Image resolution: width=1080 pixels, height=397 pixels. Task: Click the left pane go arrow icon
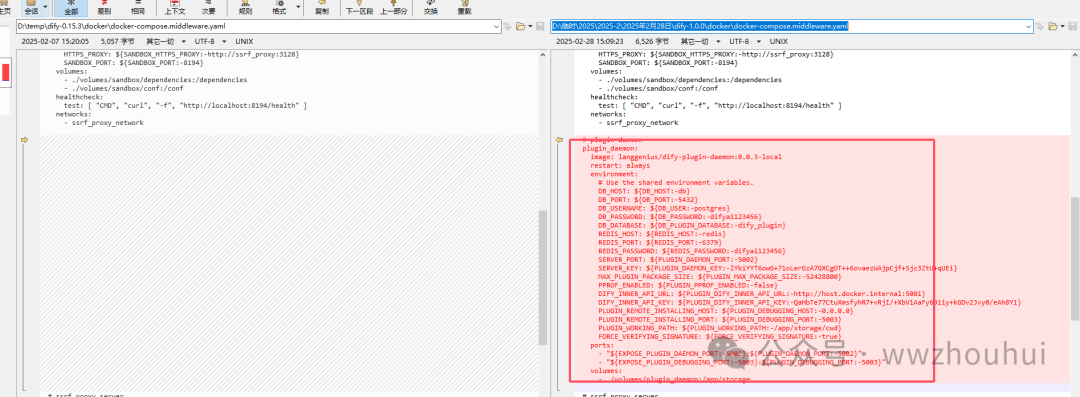click(x=508, y=26)
